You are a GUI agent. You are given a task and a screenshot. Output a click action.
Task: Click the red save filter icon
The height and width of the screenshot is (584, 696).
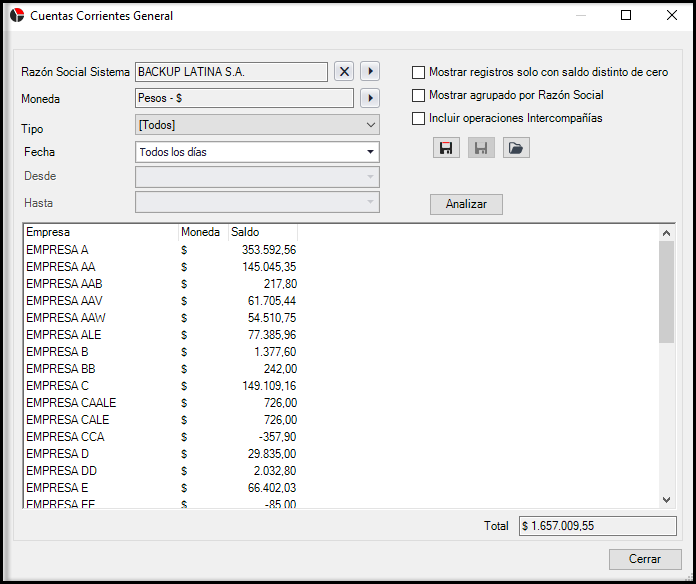pos(446,148)
